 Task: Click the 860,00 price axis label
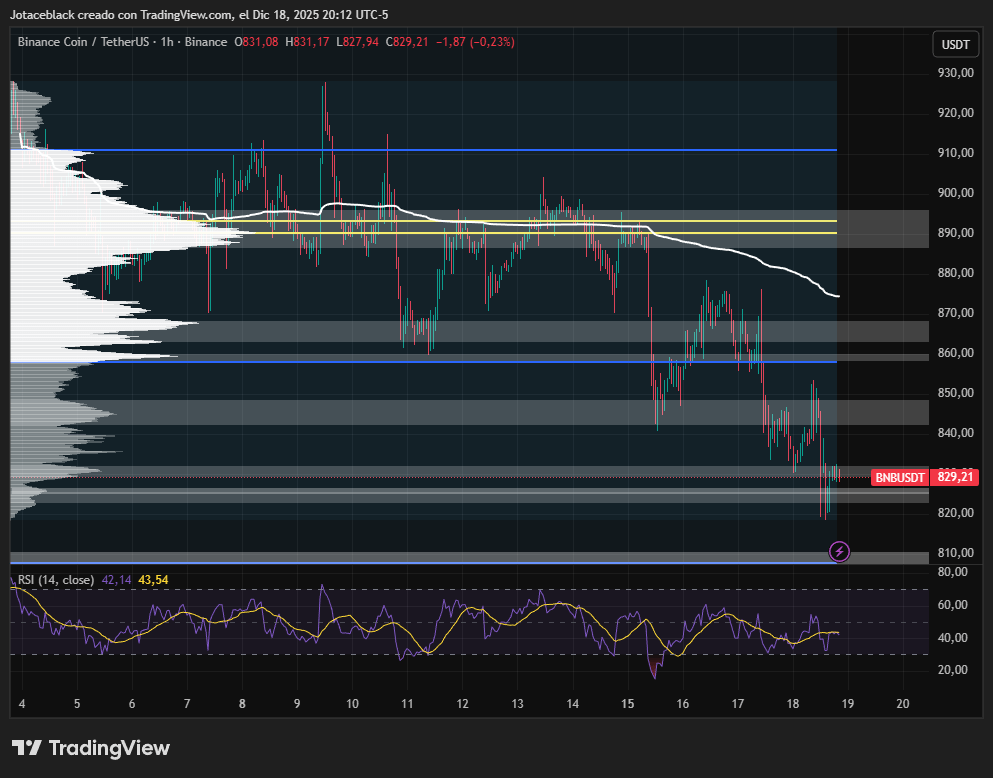(x=955, y=353)
